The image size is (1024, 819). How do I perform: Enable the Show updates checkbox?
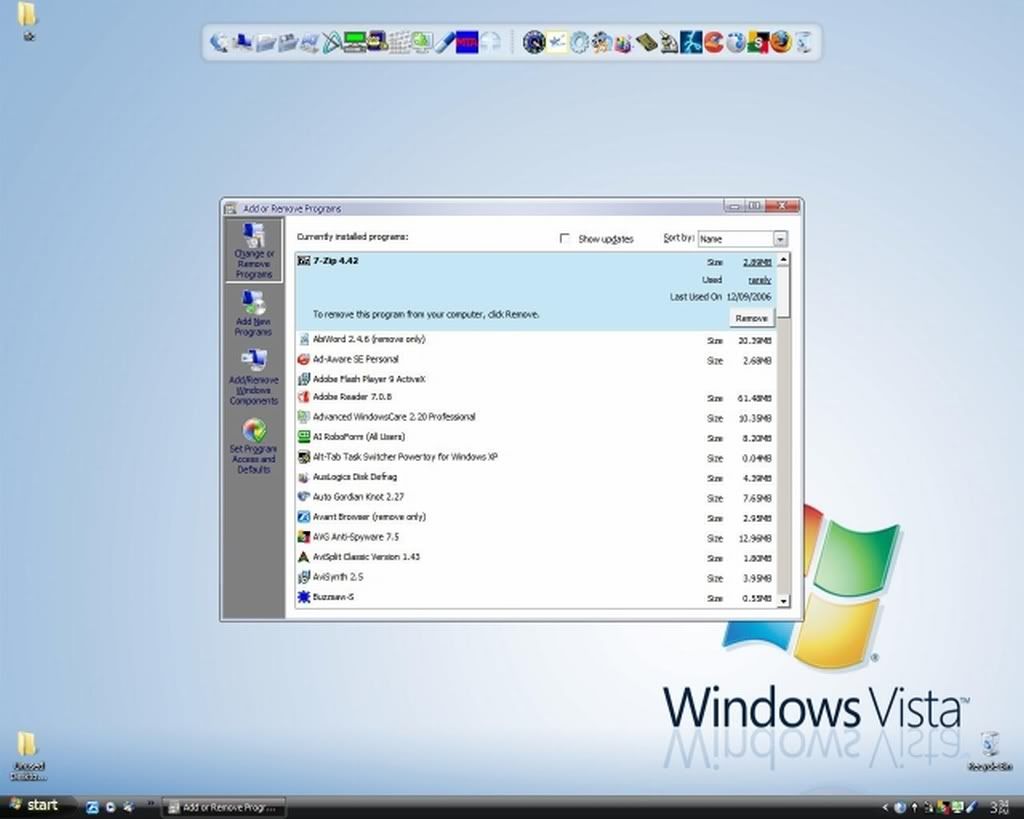(565, 239)
